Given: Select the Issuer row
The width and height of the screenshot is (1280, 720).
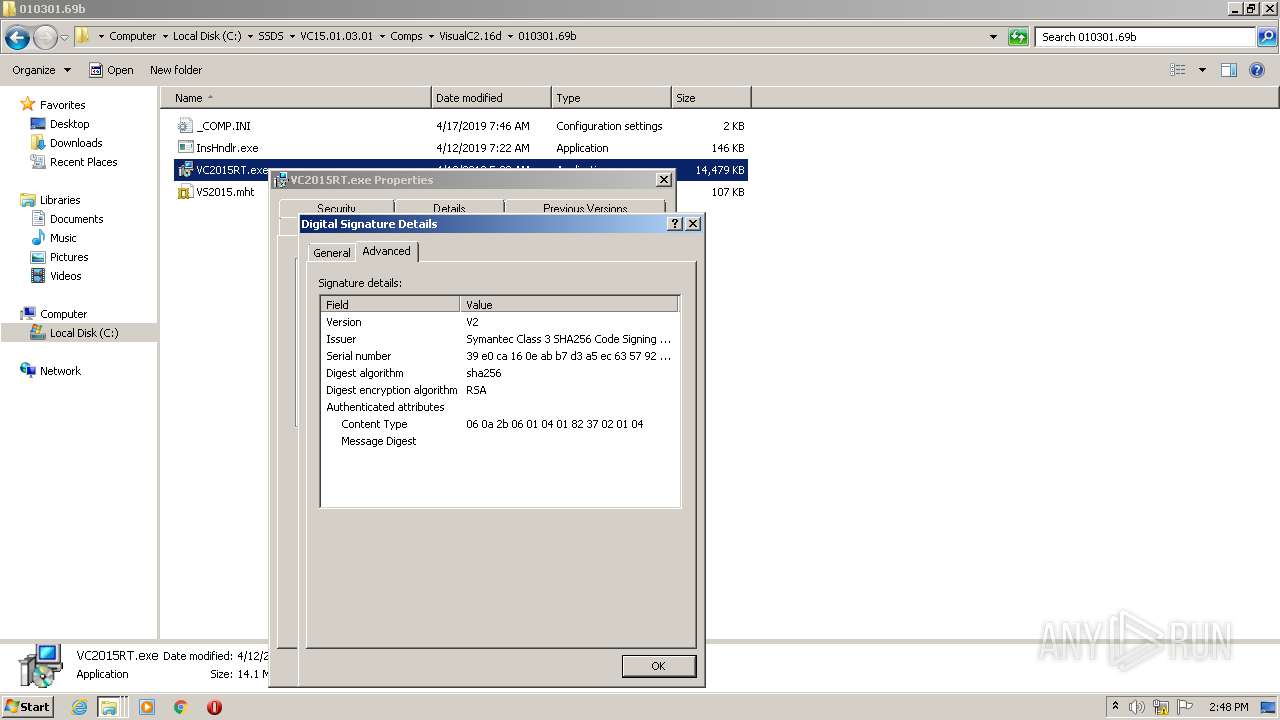Looking at the screenshot, I should click(x=500, y=339).
